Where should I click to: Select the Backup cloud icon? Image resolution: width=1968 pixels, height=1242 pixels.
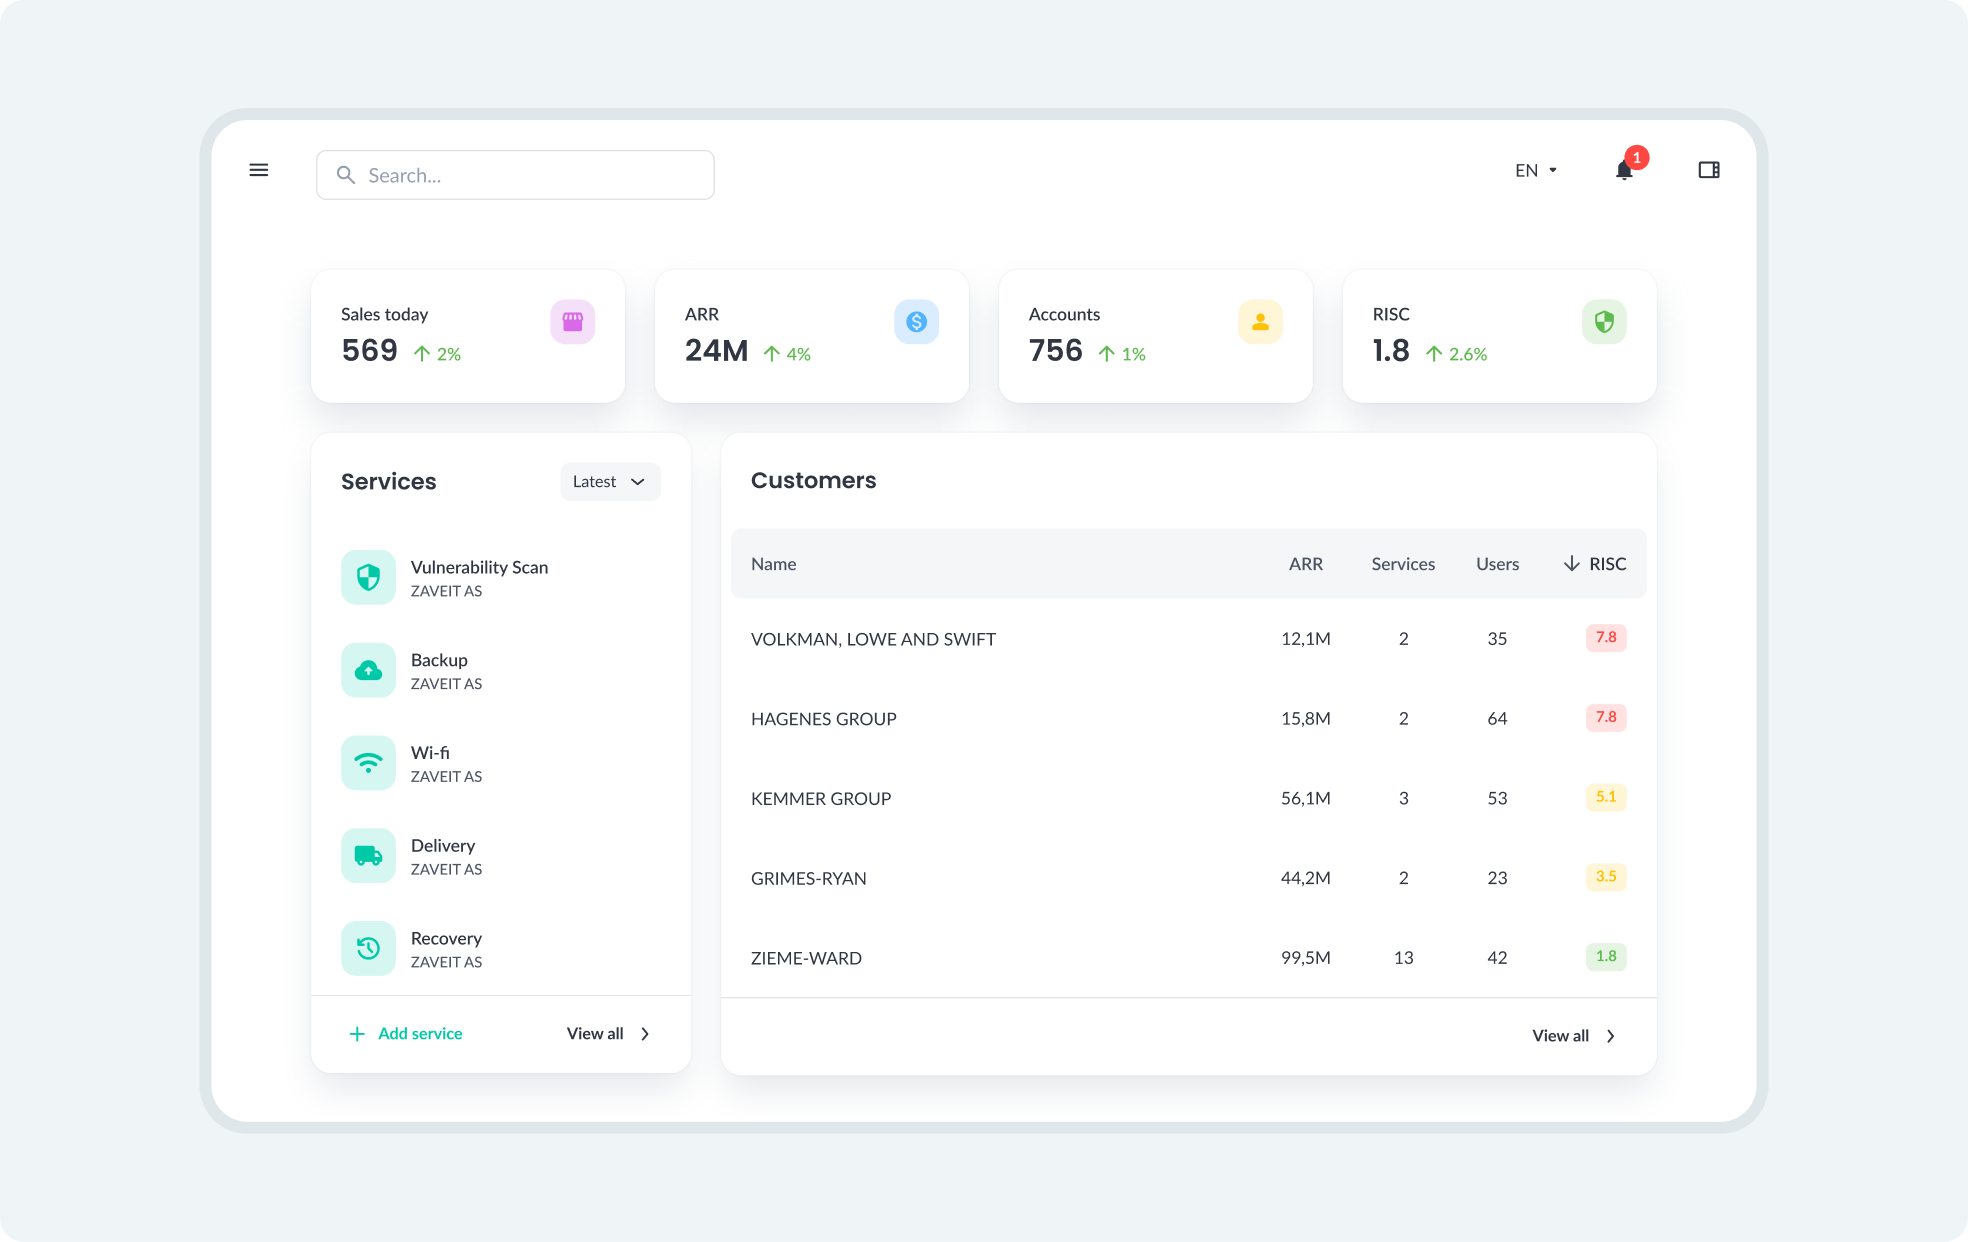[368, 670]
